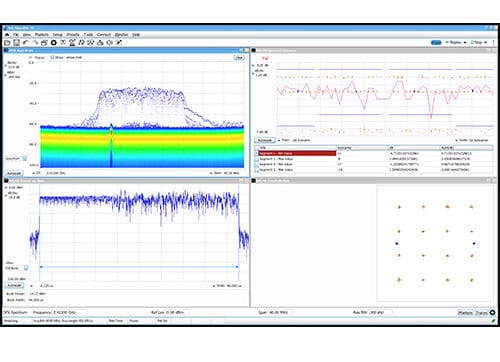Open the Connect menu
This screenshot has height=362, width=500.
104,35
